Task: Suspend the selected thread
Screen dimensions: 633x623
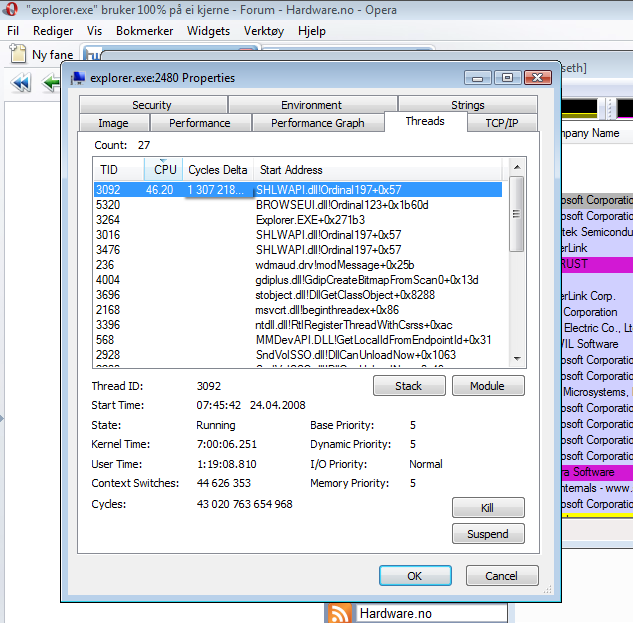Action: coord(488,534)
